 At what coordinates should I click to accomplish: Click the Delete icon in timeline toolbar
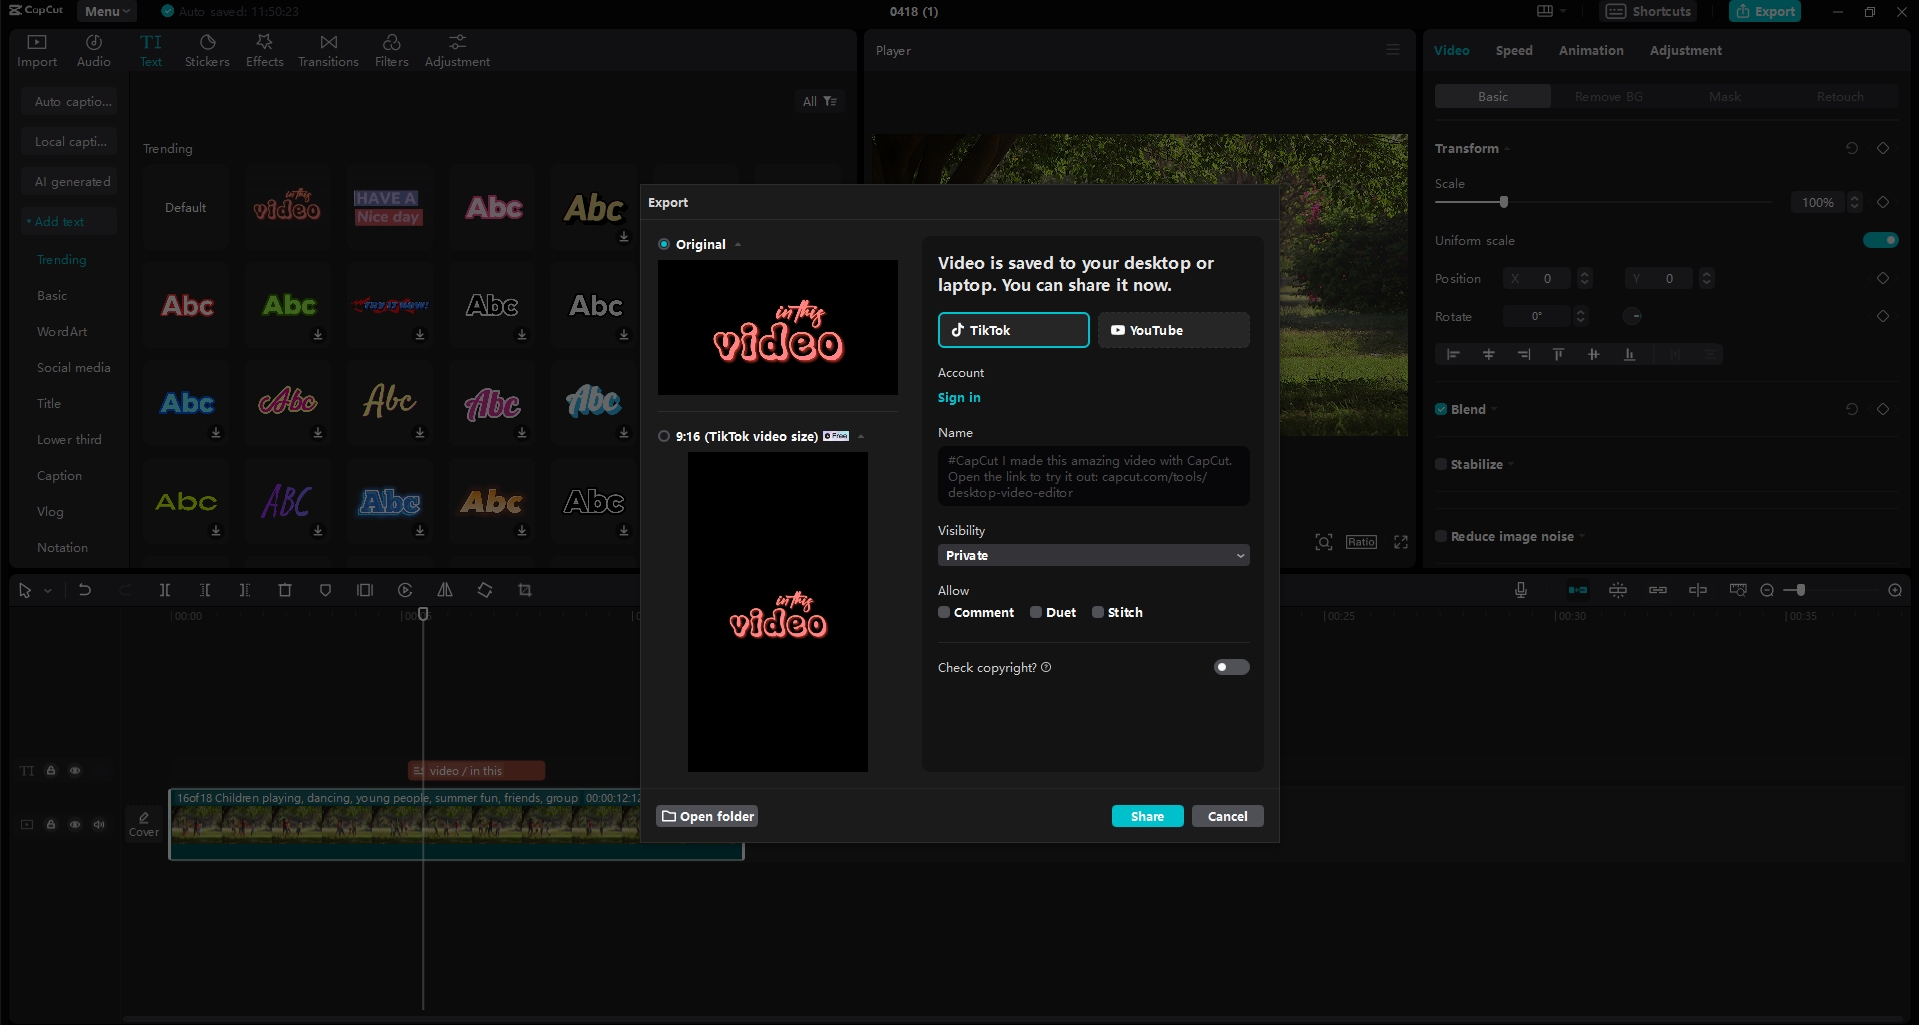pos(285,590)
